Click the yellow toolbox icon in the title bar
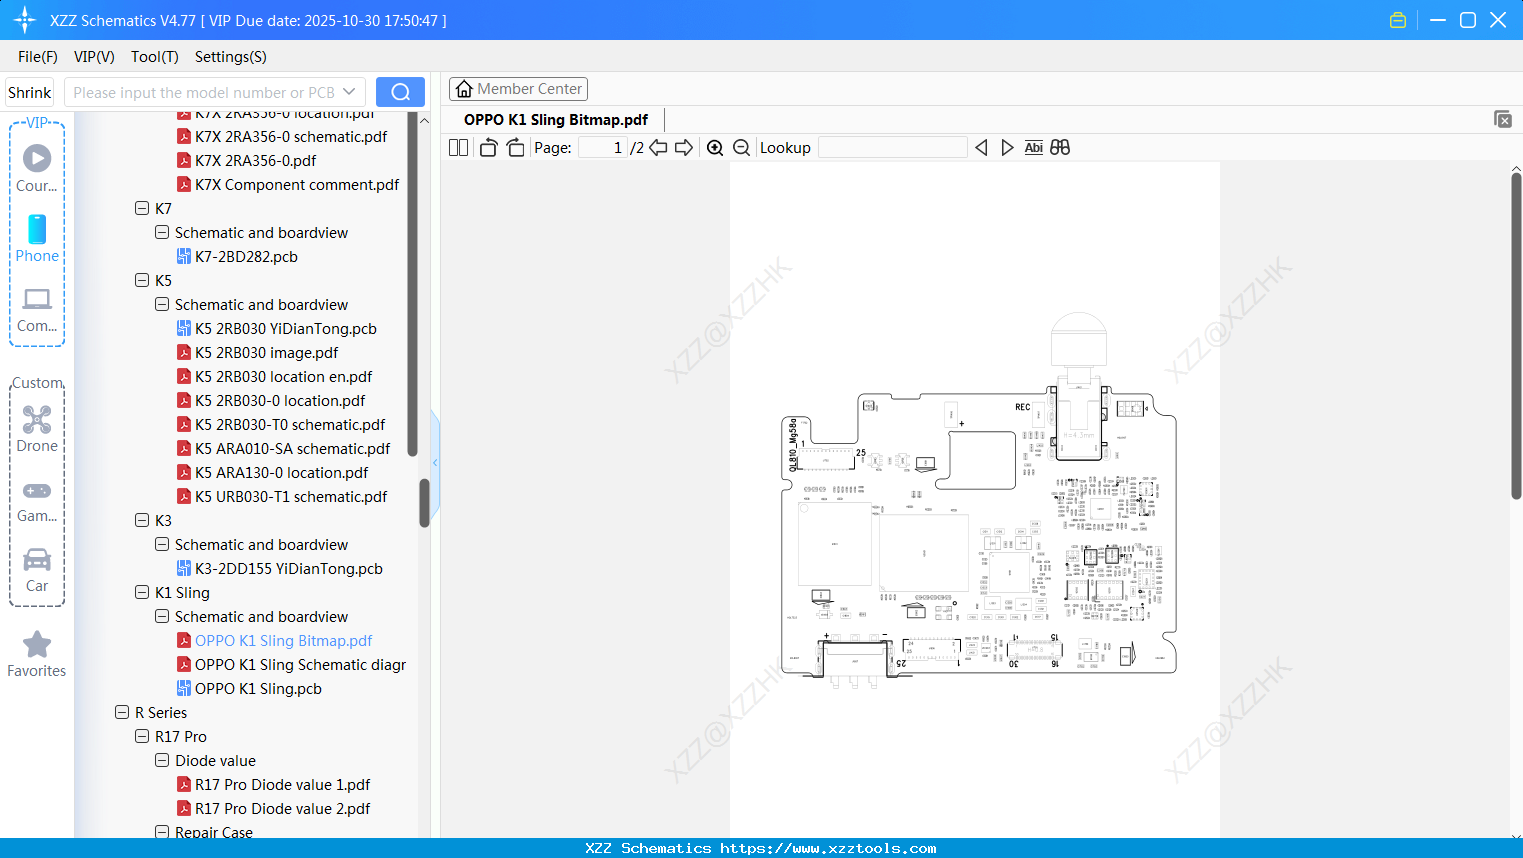This screenshot has height=858, width=1523. [1398, 20]
